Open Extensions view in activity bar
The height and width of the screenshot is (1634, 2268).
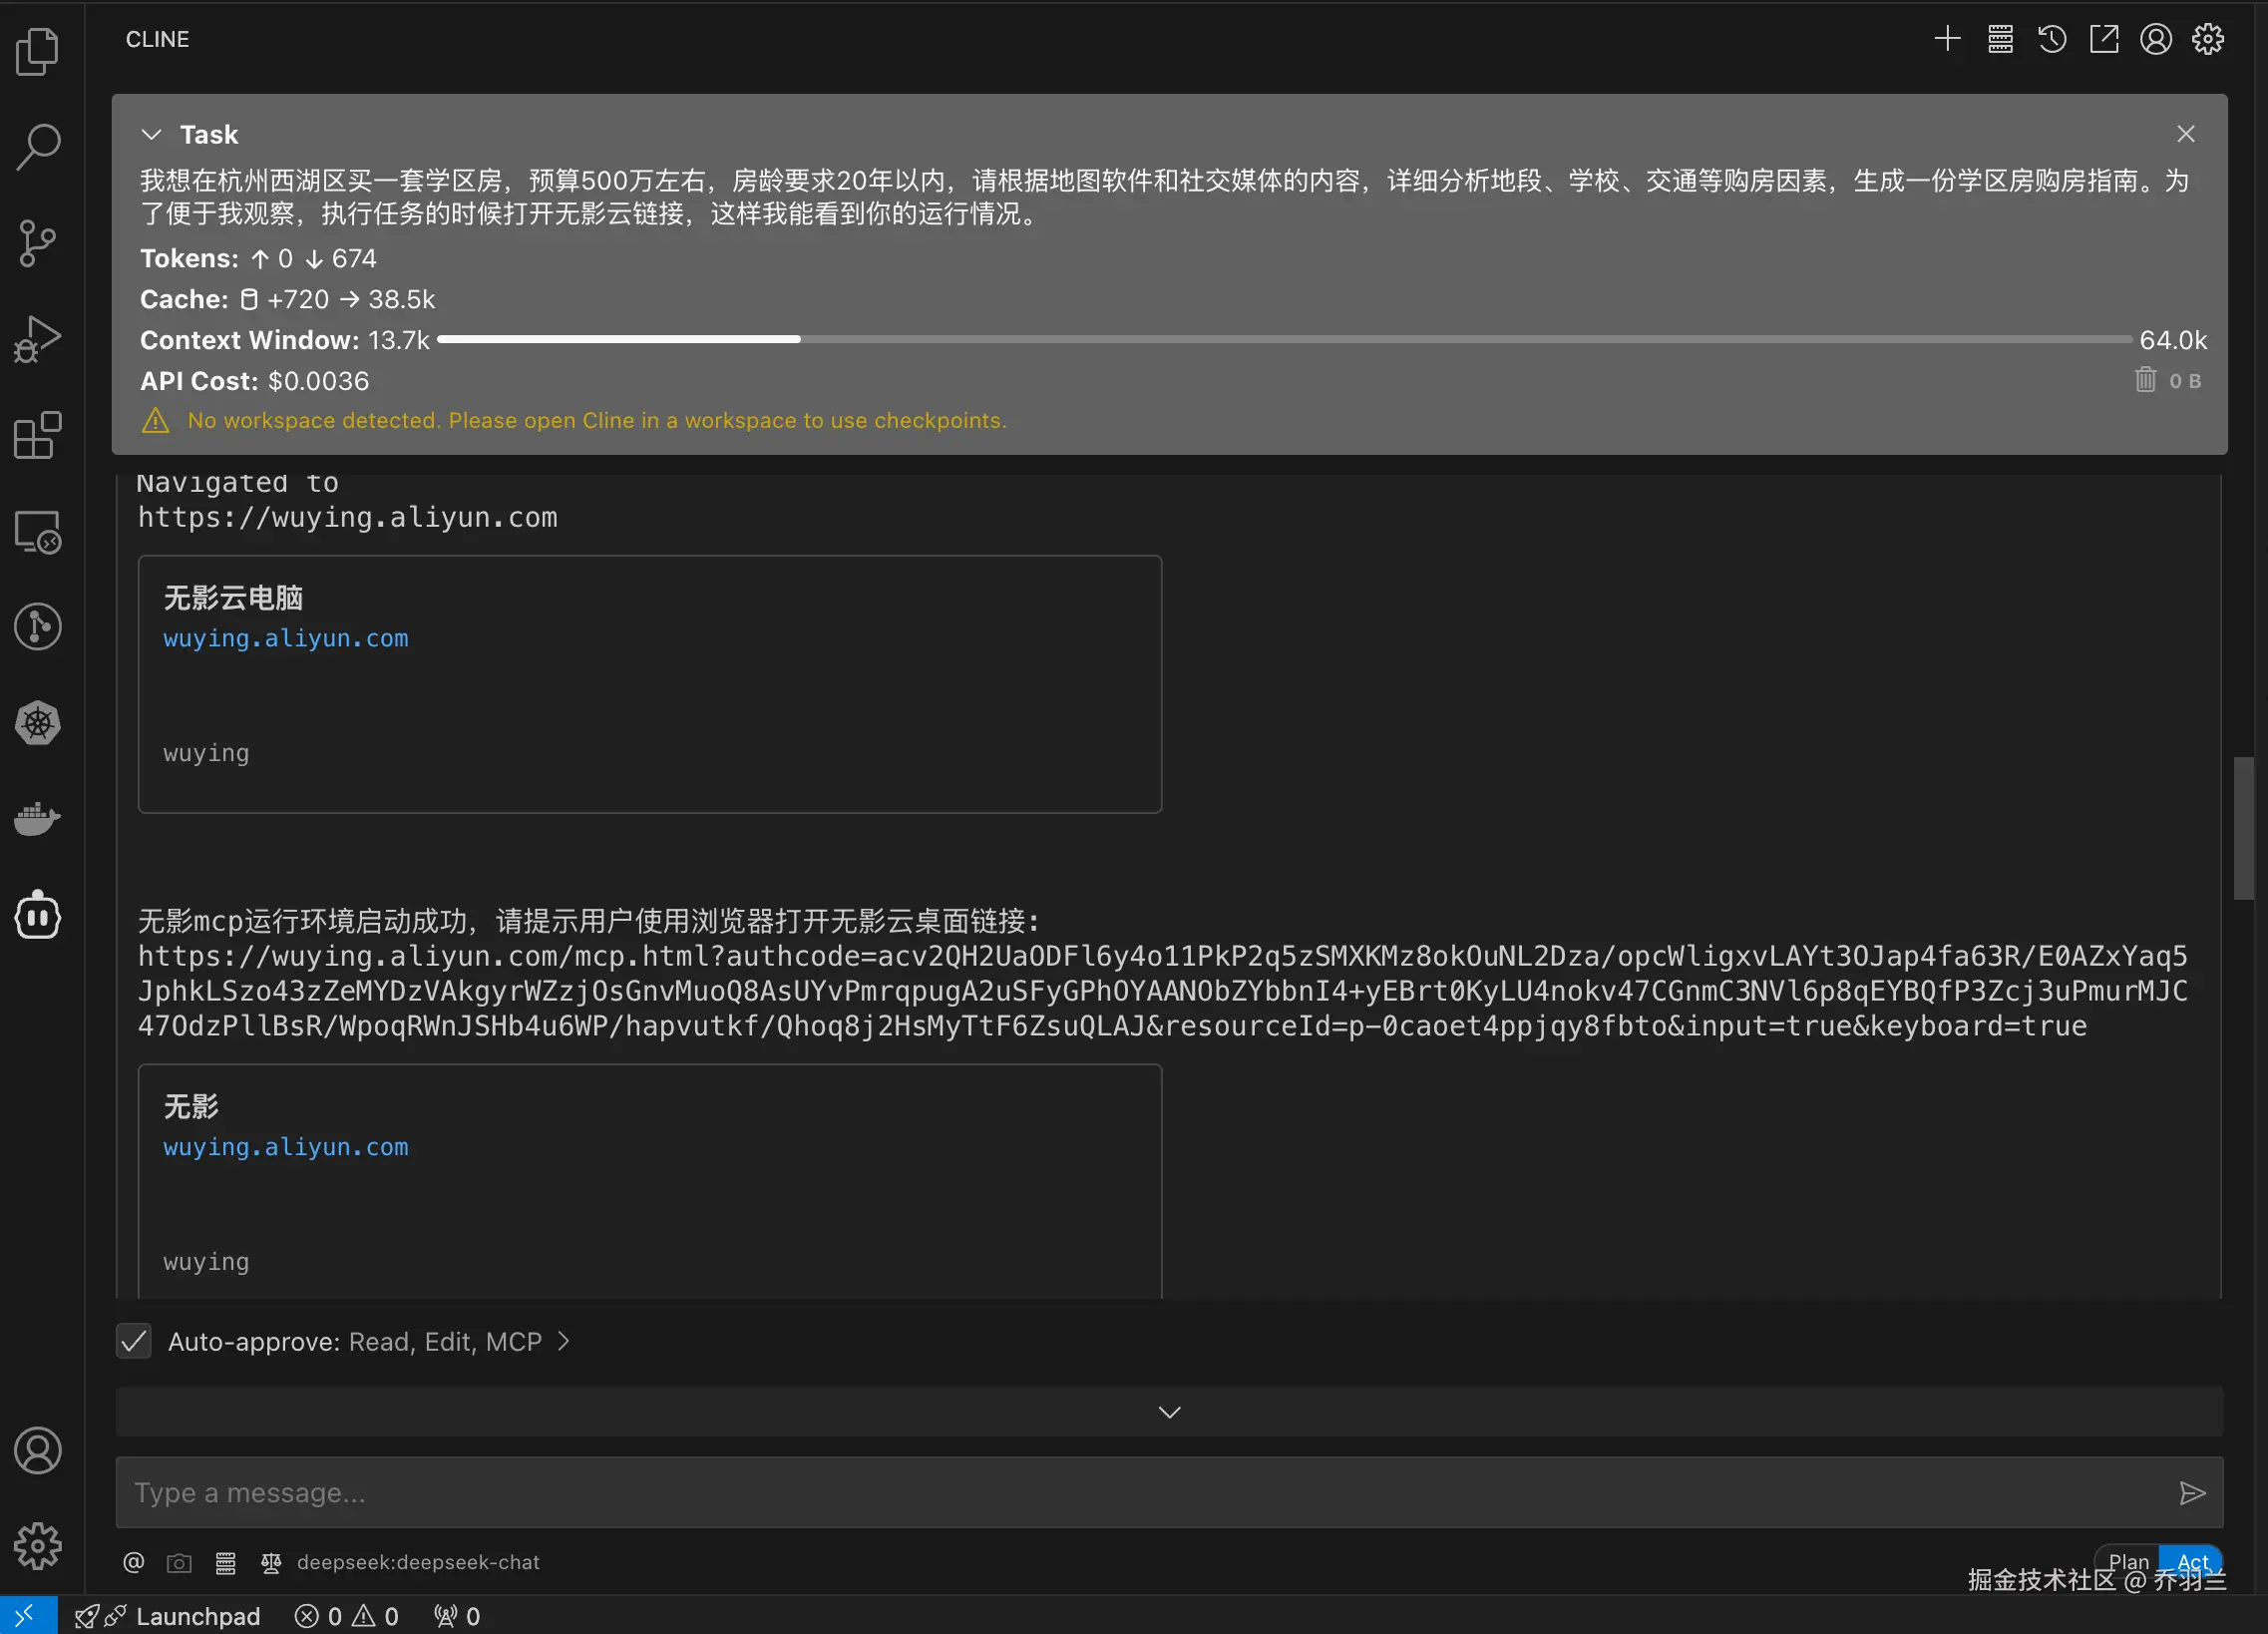38,435
